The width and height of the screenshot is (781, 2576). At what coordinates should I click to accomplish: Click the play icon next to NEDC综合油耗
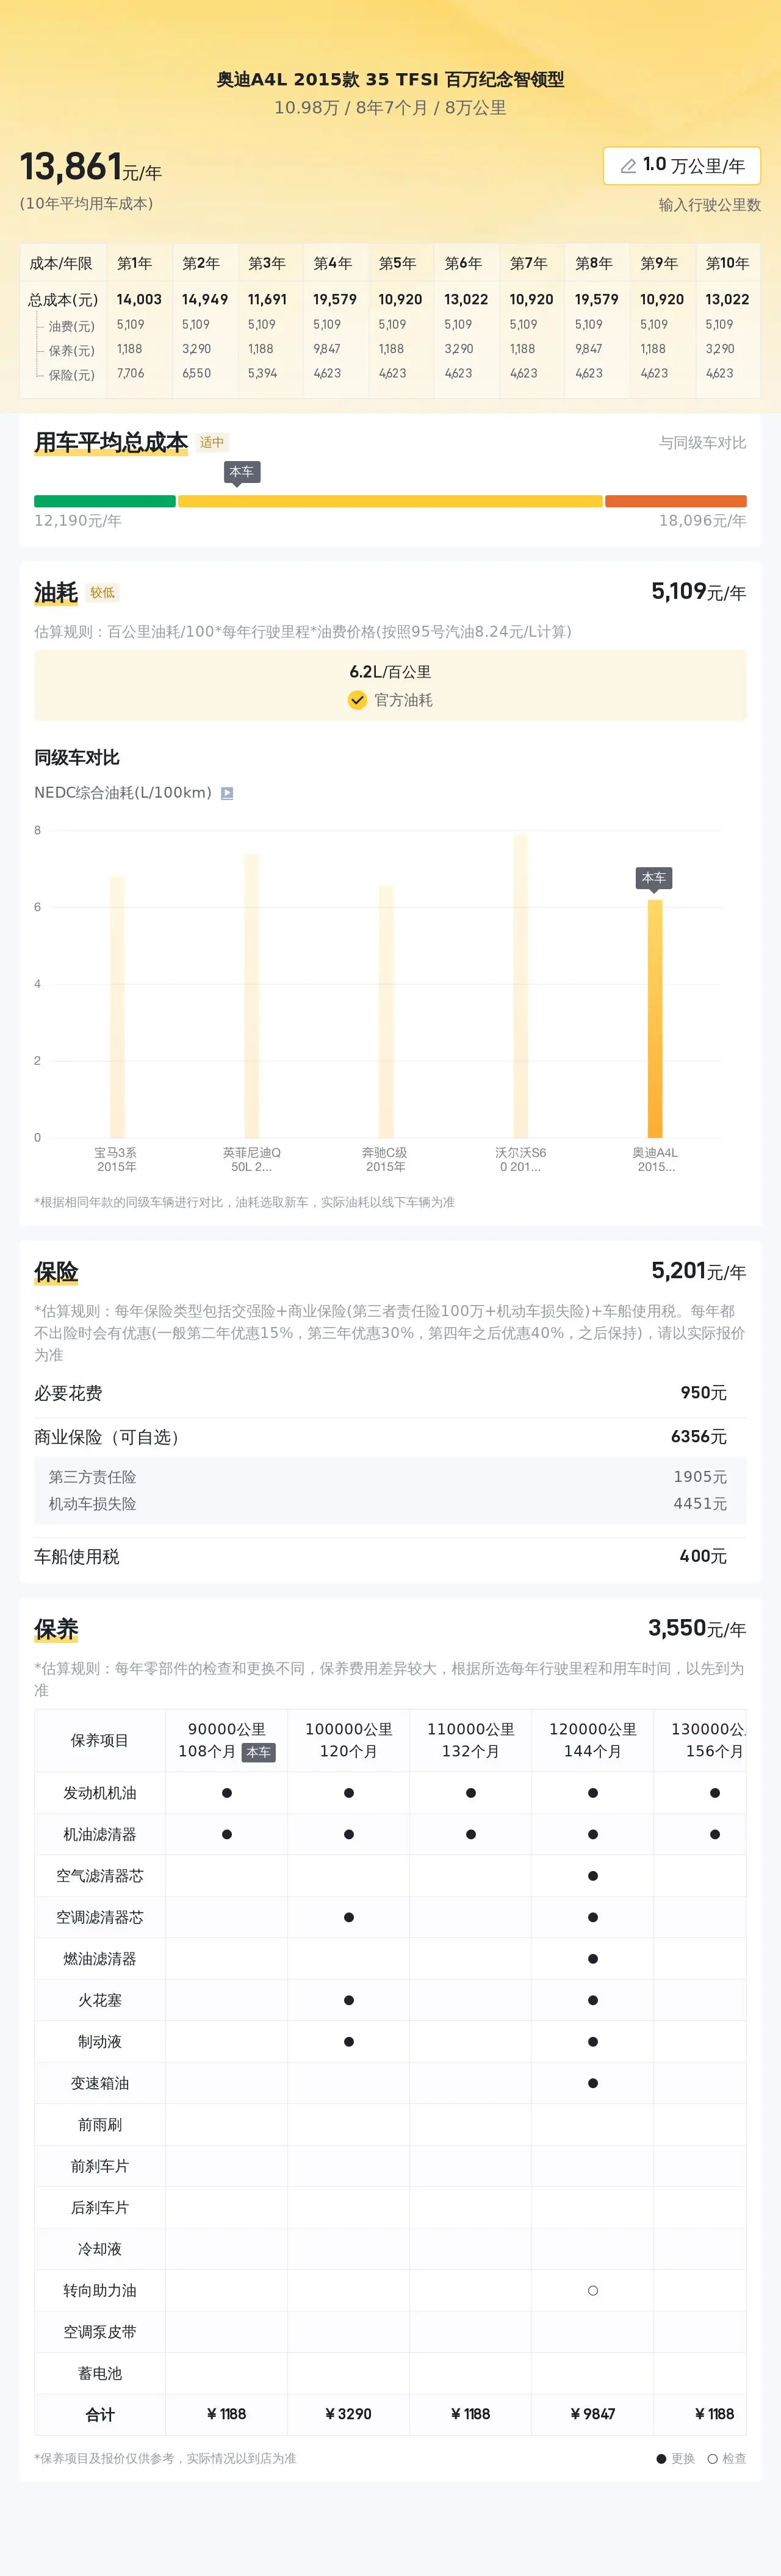pyautogui.click(x=227, y=793)
